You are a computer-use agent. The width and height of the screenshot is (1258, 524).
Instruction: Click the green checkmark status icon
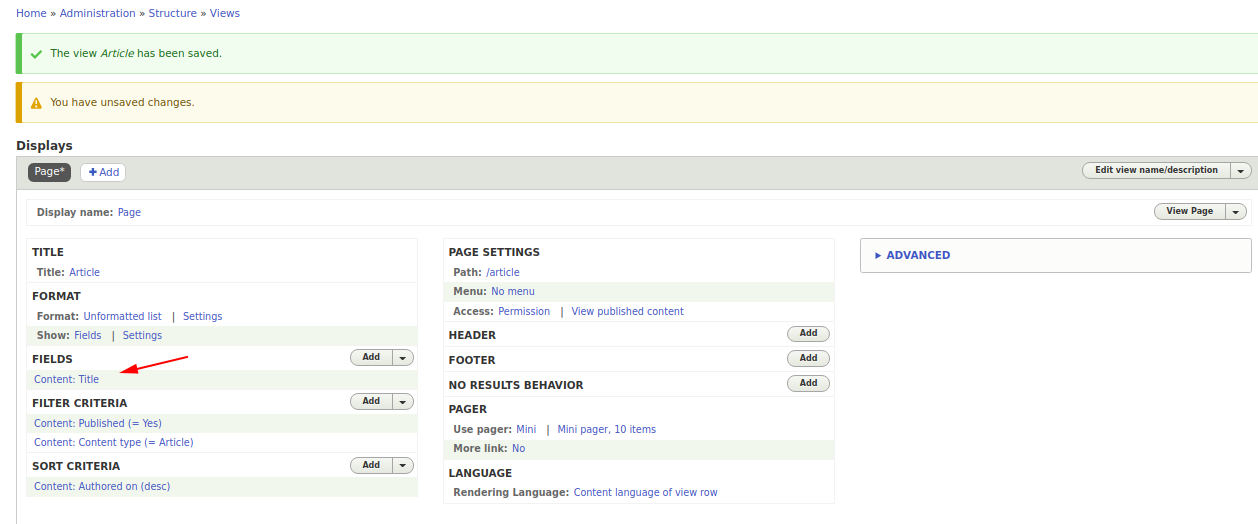(x=37, y=54)
